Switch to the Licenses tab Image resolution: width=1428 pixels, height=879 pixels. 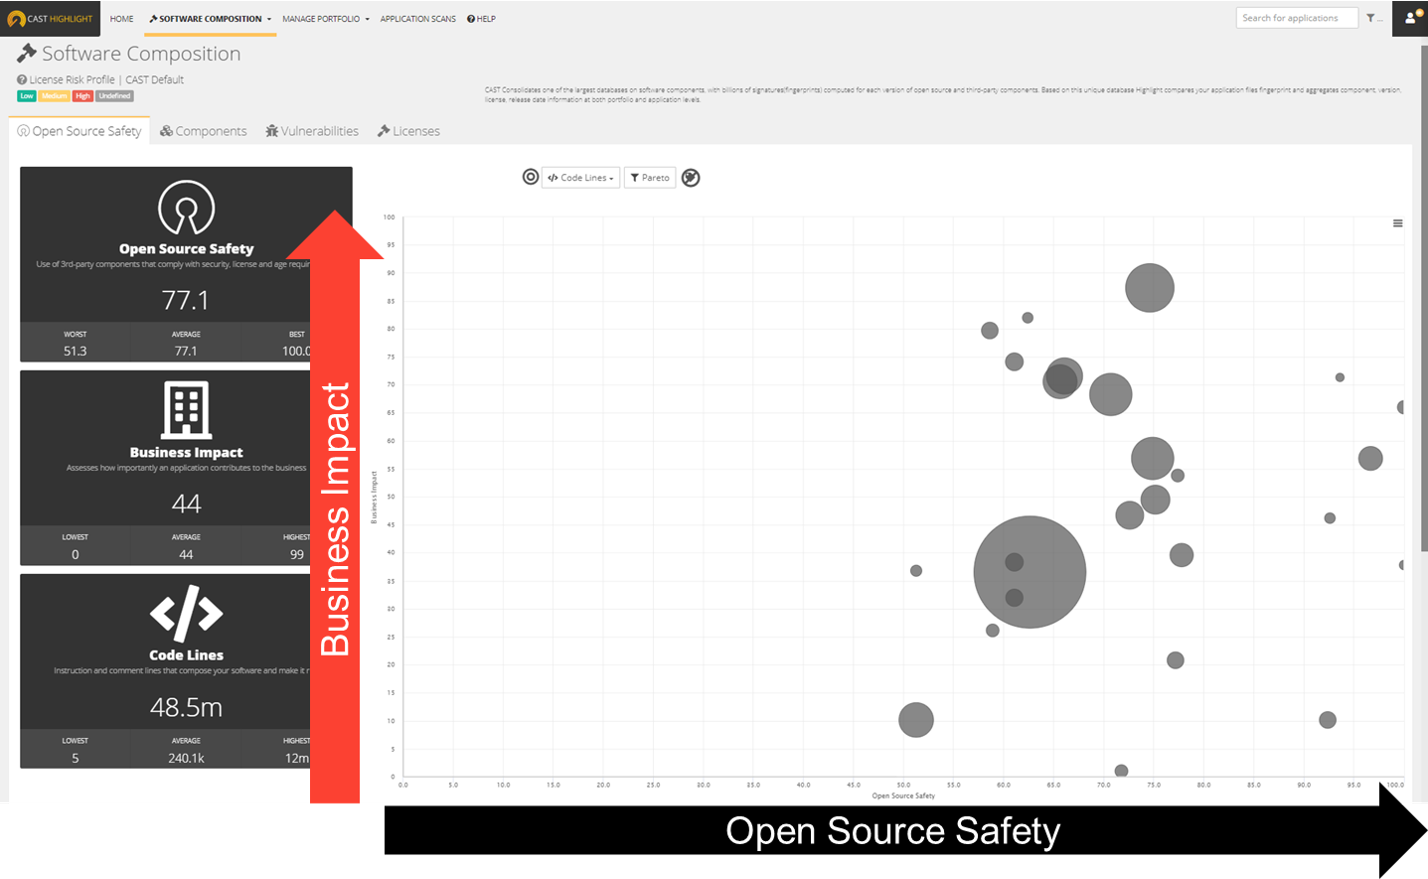(409, 131)
